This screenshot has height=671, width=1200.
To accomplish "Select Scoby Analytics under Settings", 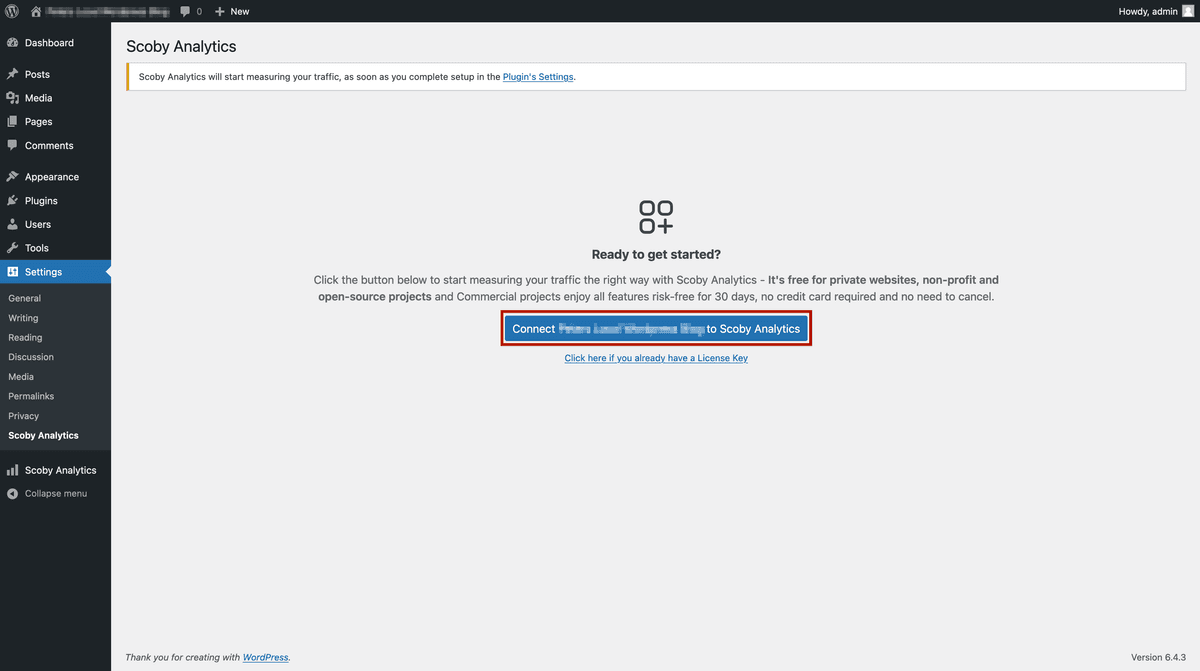I will (43, 435).
